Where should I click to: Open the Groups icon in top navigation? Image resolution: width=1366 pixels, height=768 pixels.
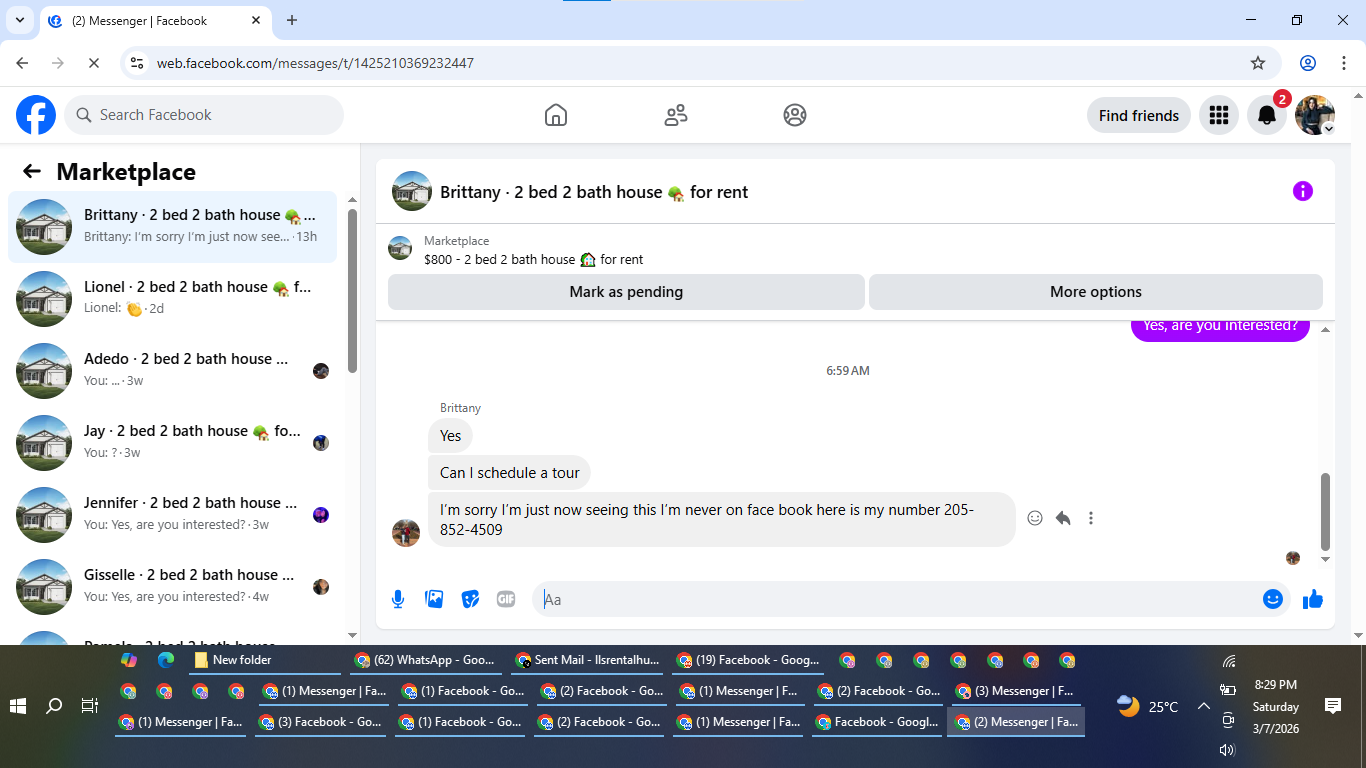(795, 115)
